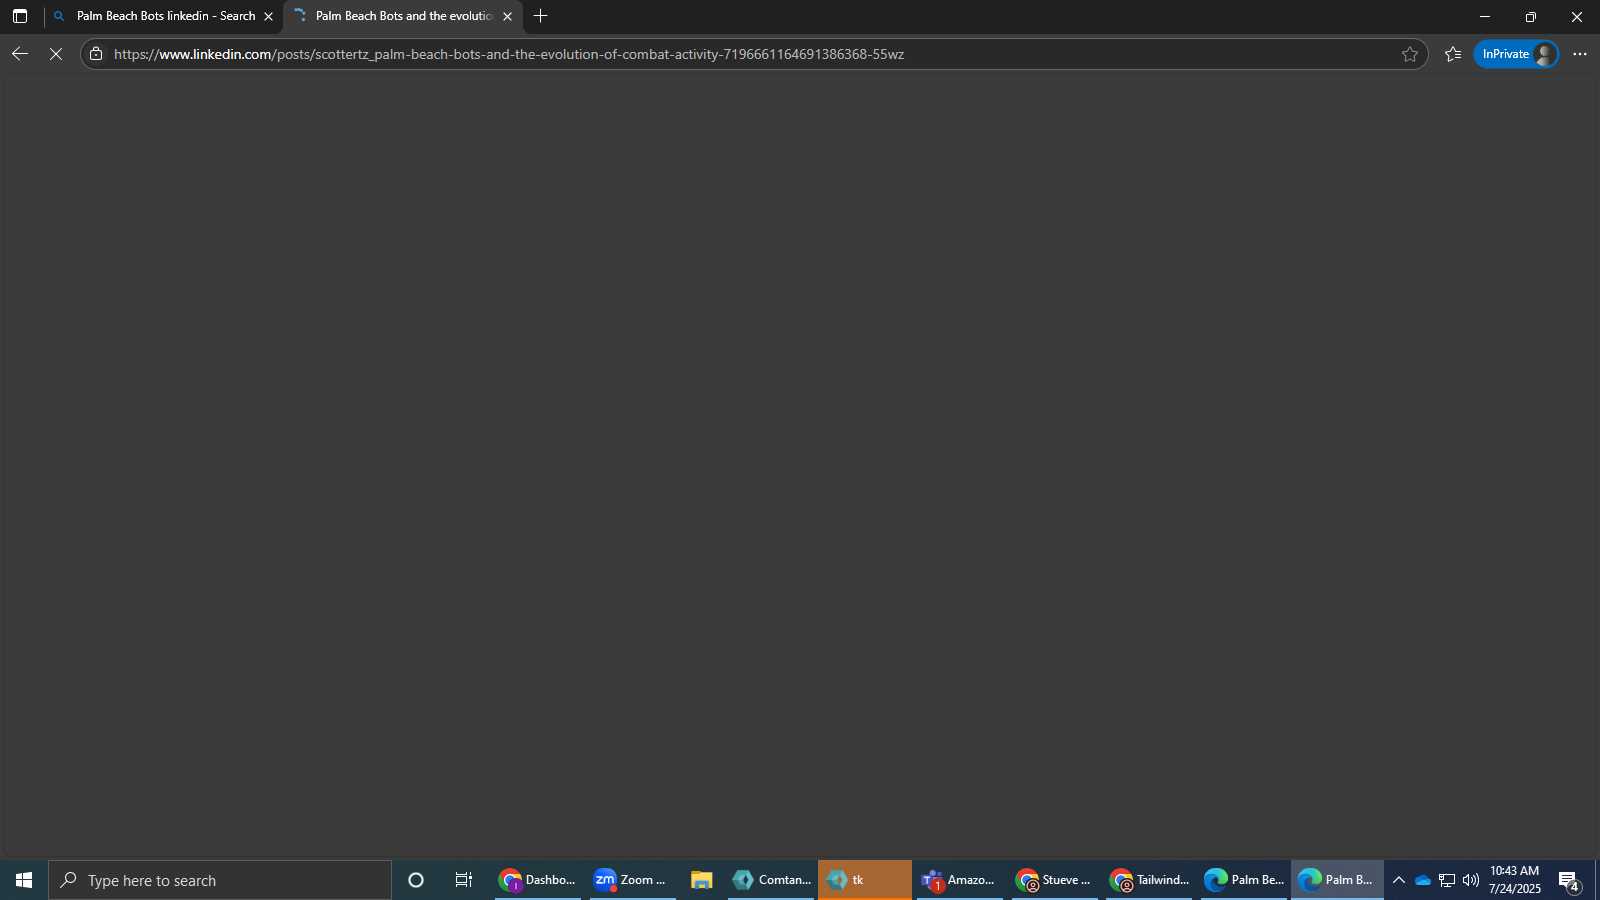Open browser Settings and more menu
This screenshot has width=1600, height=900.
pyautogui.click(x=1580, y=54)
